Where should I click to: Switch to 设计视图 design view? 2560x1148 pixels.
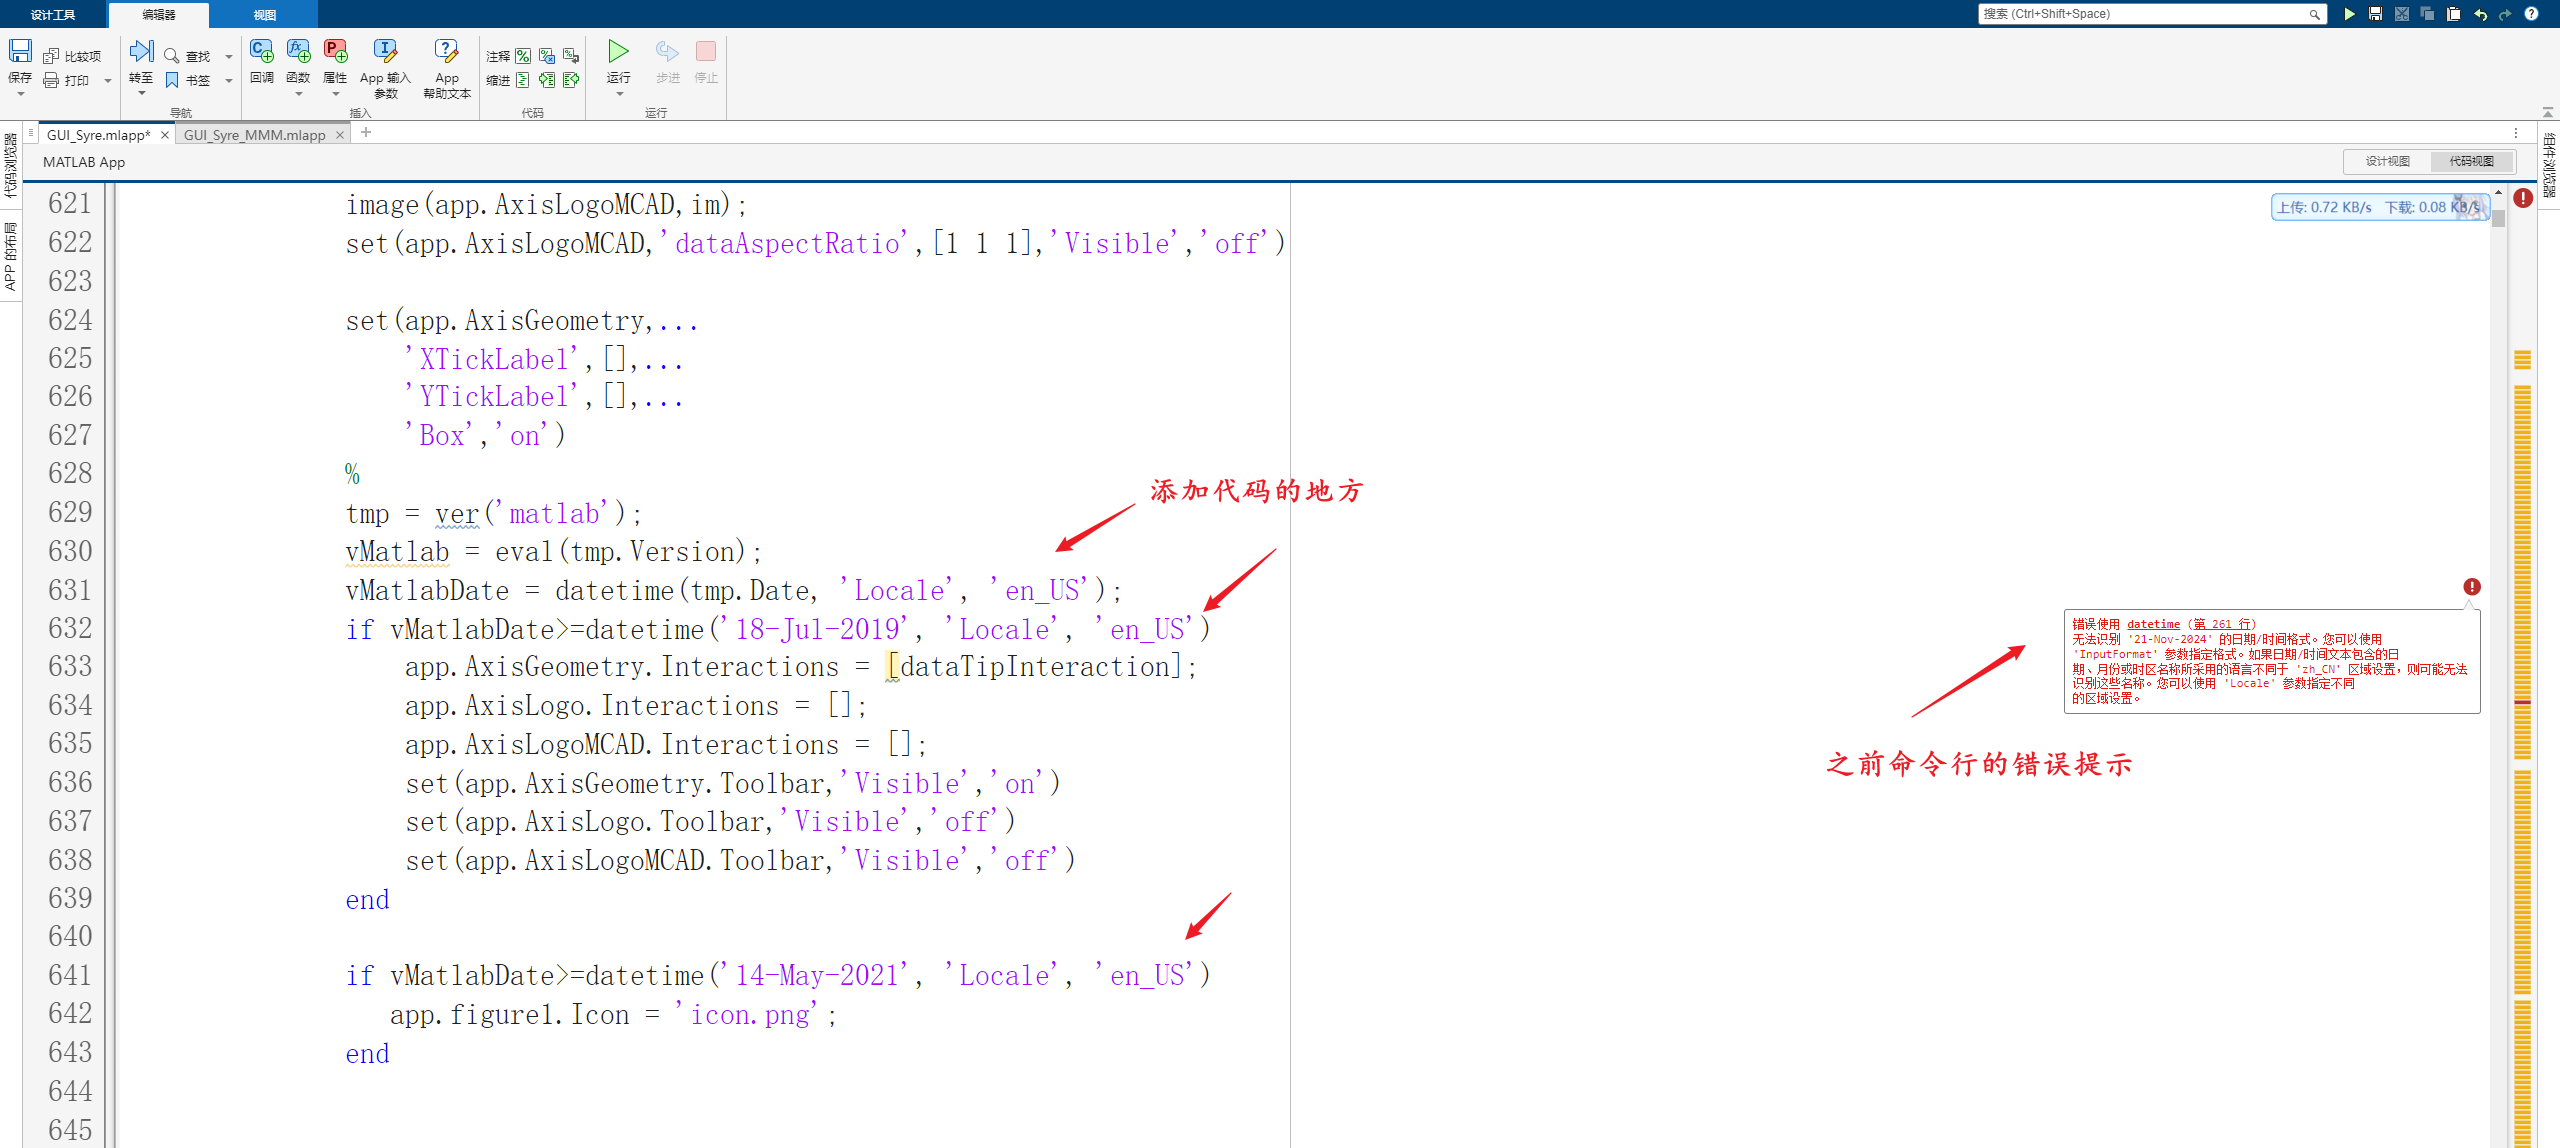pyautogui.click(x=2387, y=161)
